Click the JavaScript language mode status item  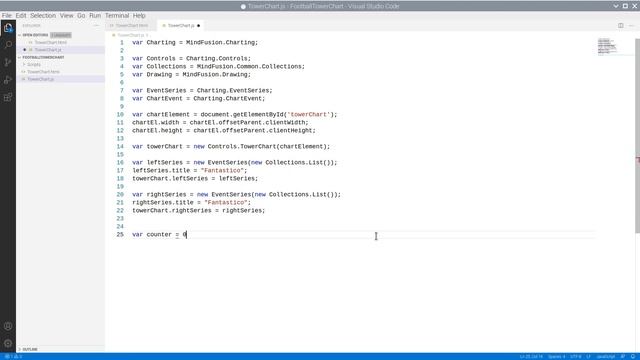click(606, 356)
